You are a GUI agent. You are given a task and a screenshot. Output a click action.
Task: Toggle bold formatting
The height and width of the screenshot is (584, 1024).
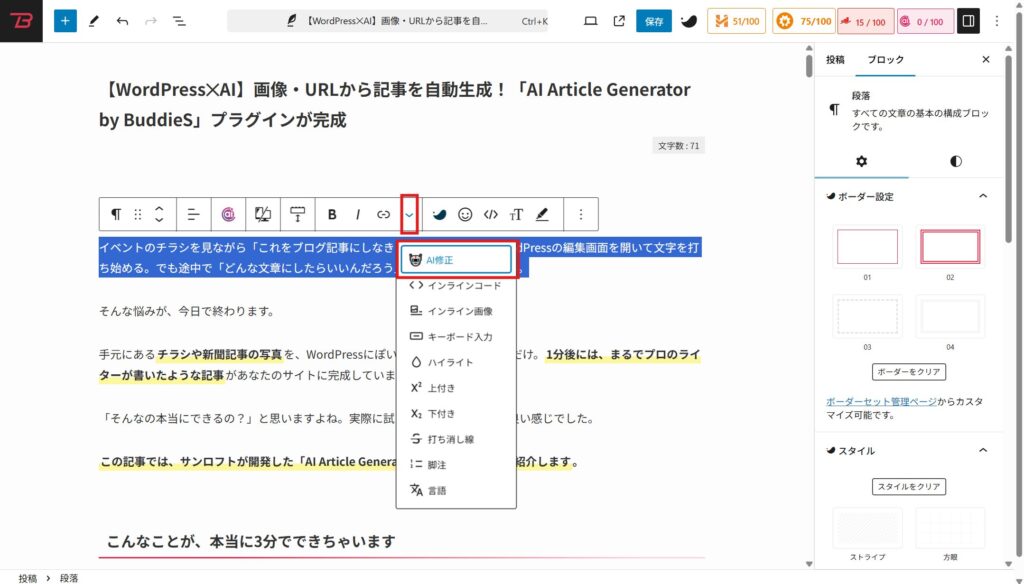(332, 214)
